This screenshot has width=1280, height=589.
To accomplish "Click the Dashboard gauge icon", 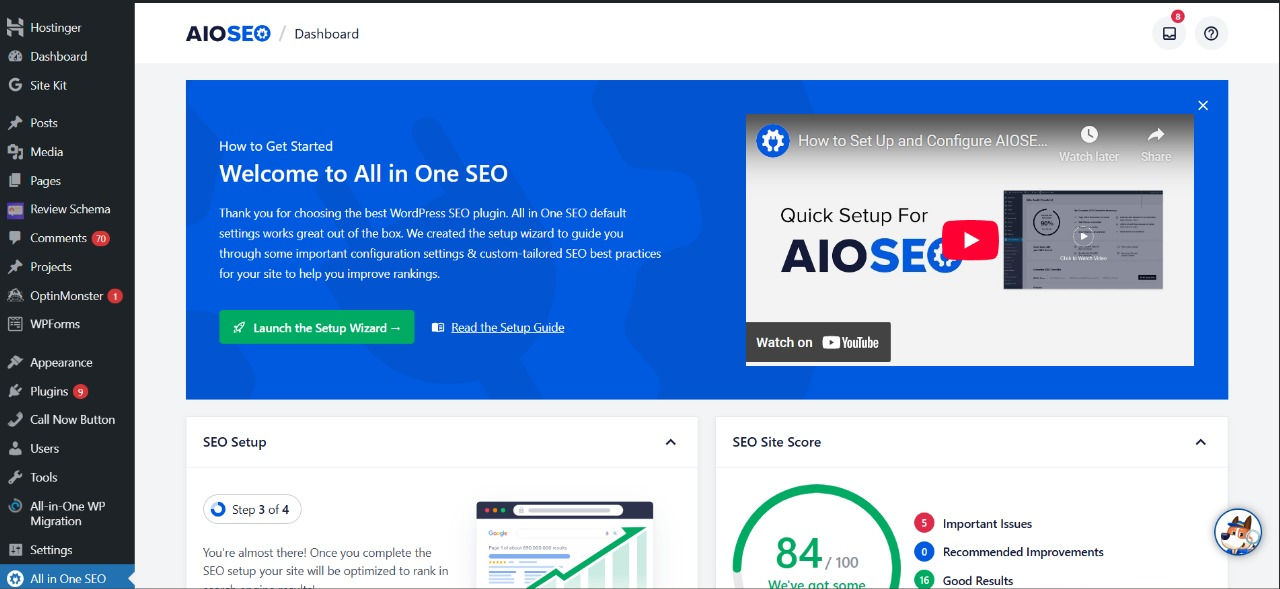I will point(15,57).
